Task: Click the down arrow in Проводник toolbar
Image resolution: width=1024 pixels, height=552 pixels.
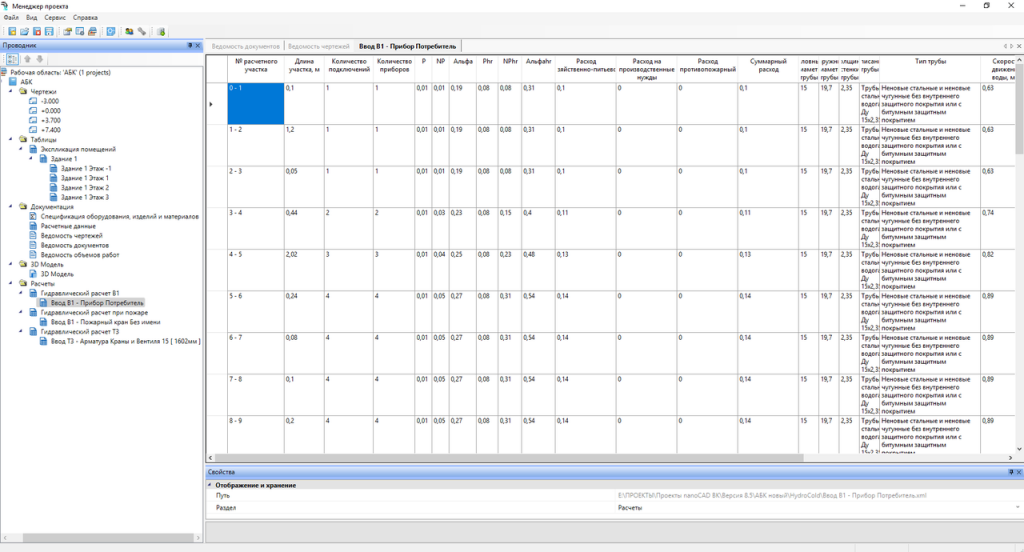Action: pyautogui.click(x=40, y=59)
